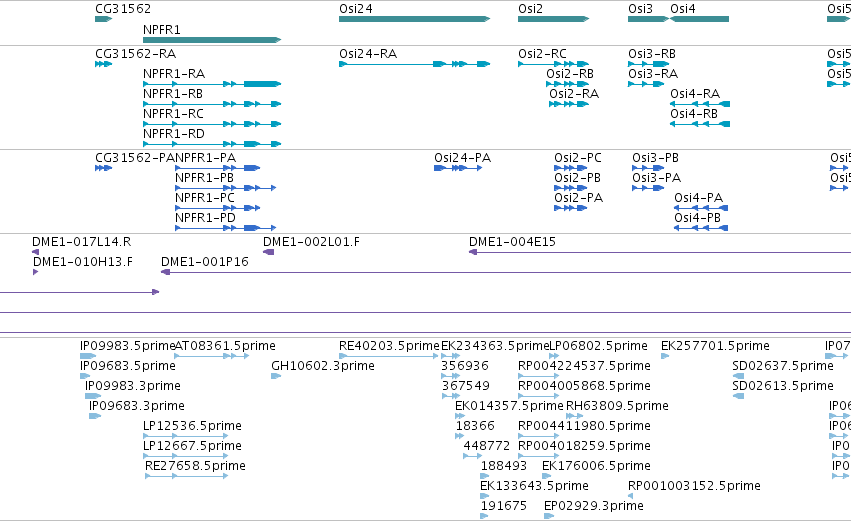The image size is (851, 521).
Task: Select the Osi2-RC transcript
Action: pos(553,64)
